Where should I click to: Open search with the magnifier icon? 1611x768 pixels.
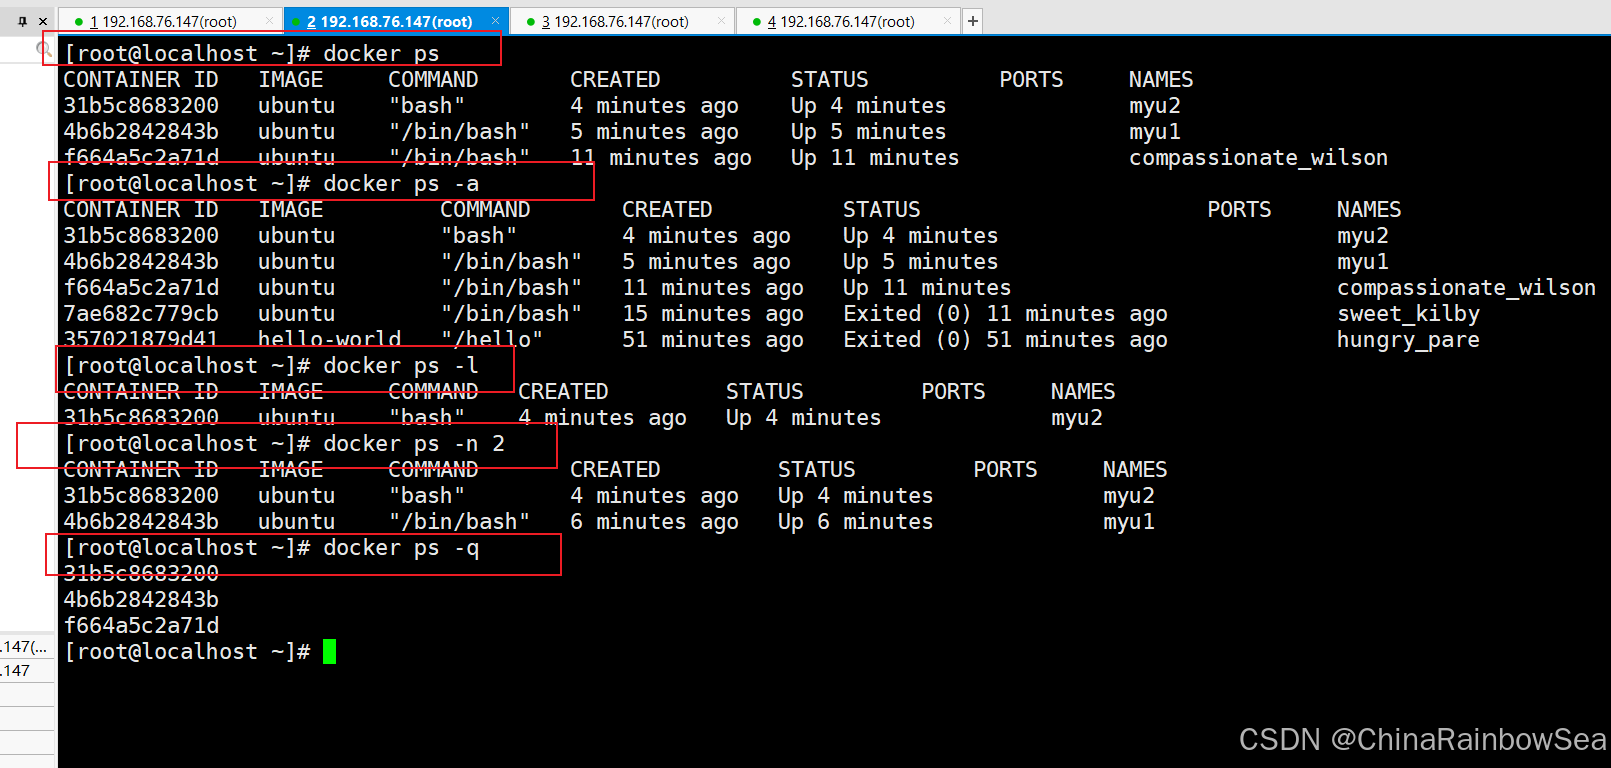[x=44, y=47]
